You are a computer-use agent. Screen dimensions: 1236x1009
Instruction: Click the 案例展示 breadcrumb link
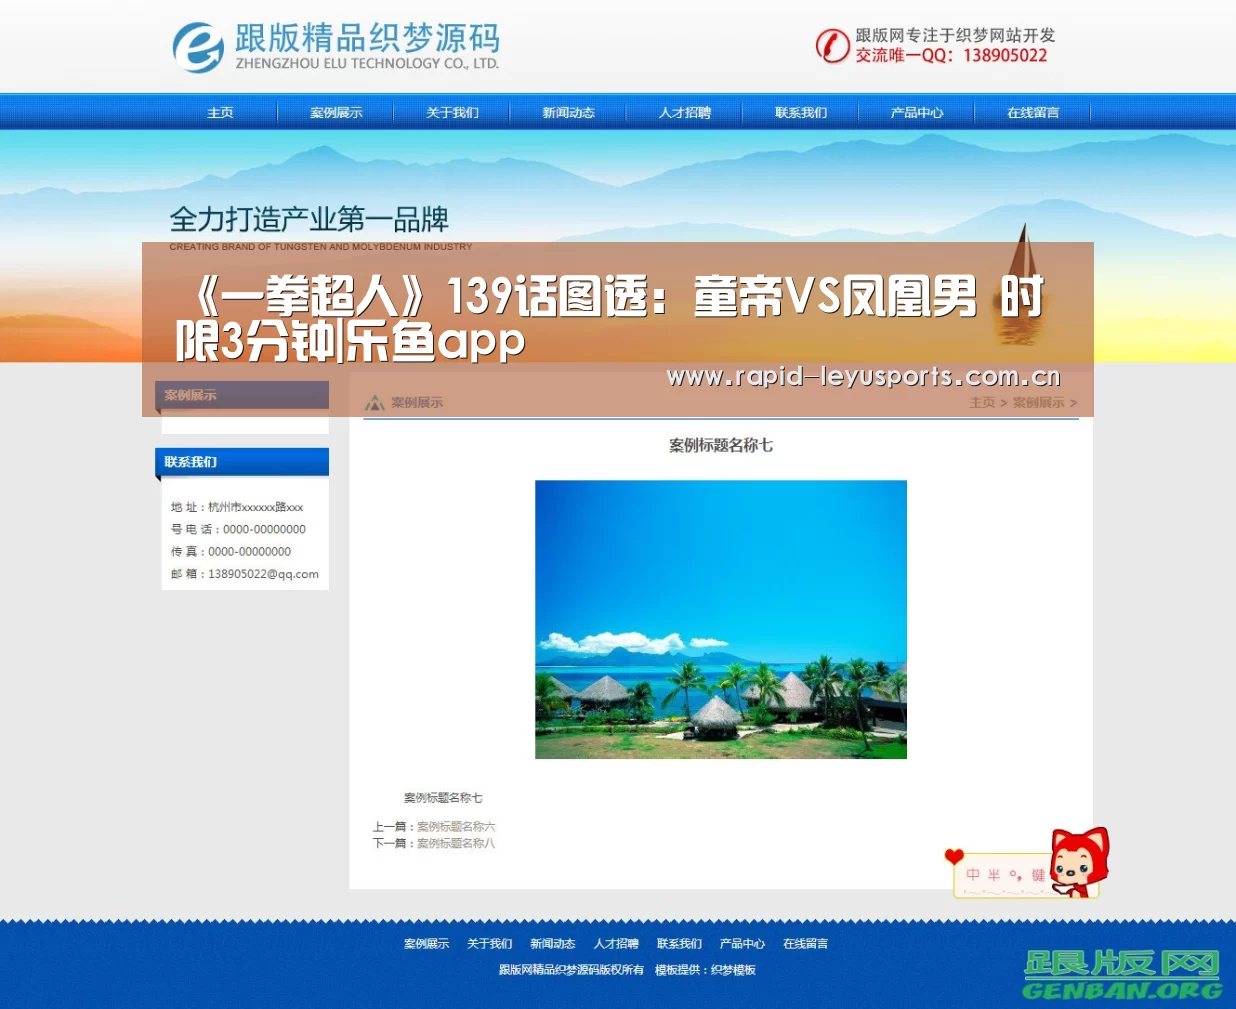[x=1038, y=402]
